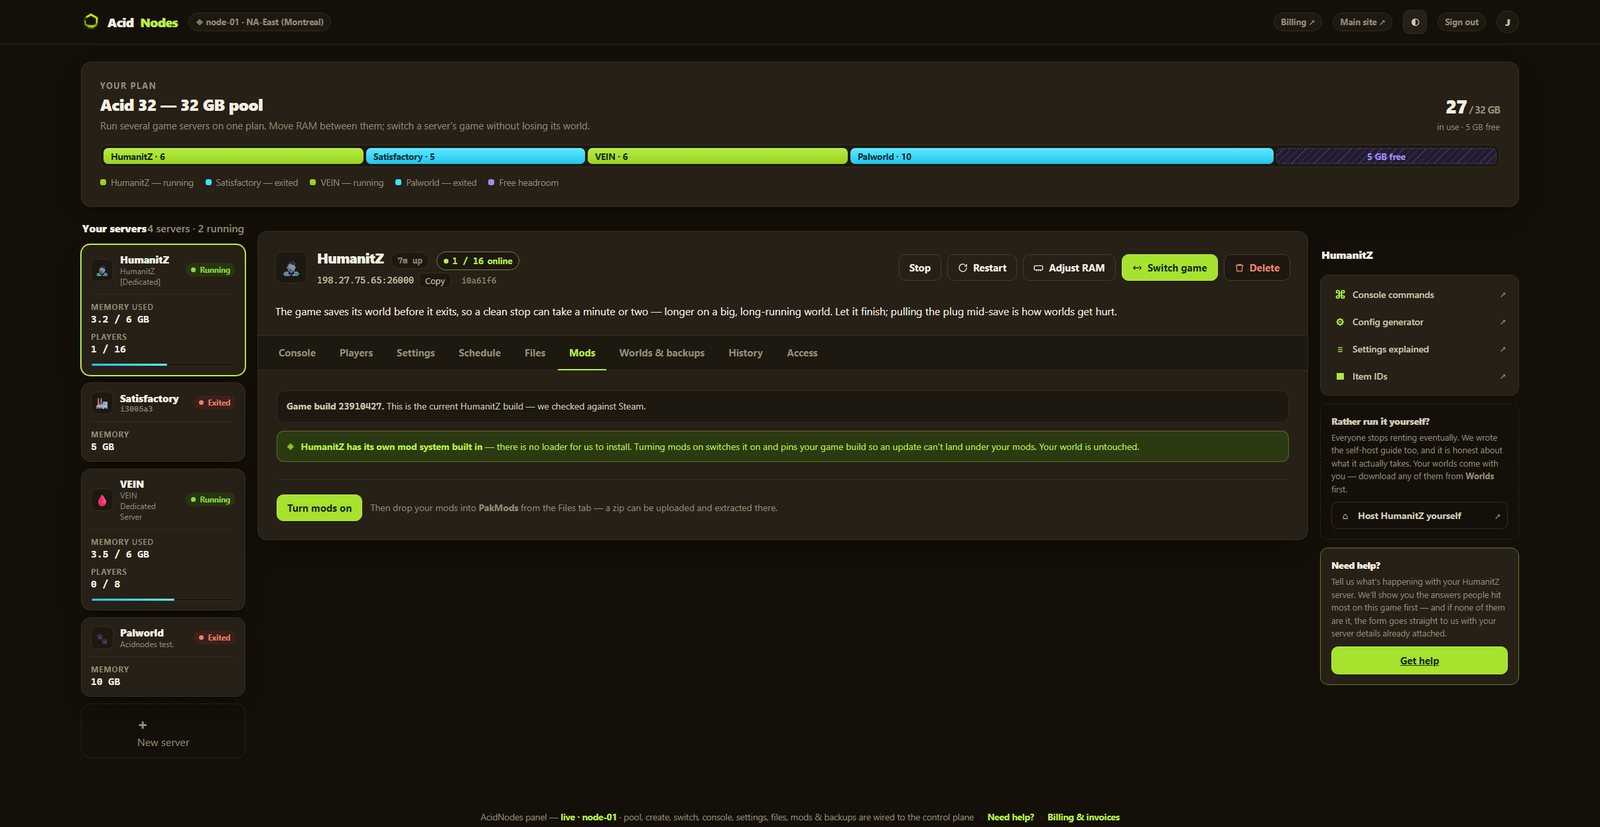
Task: Copy the server address with Copy button
Action: pyautogui.click(x=435, y=281)
